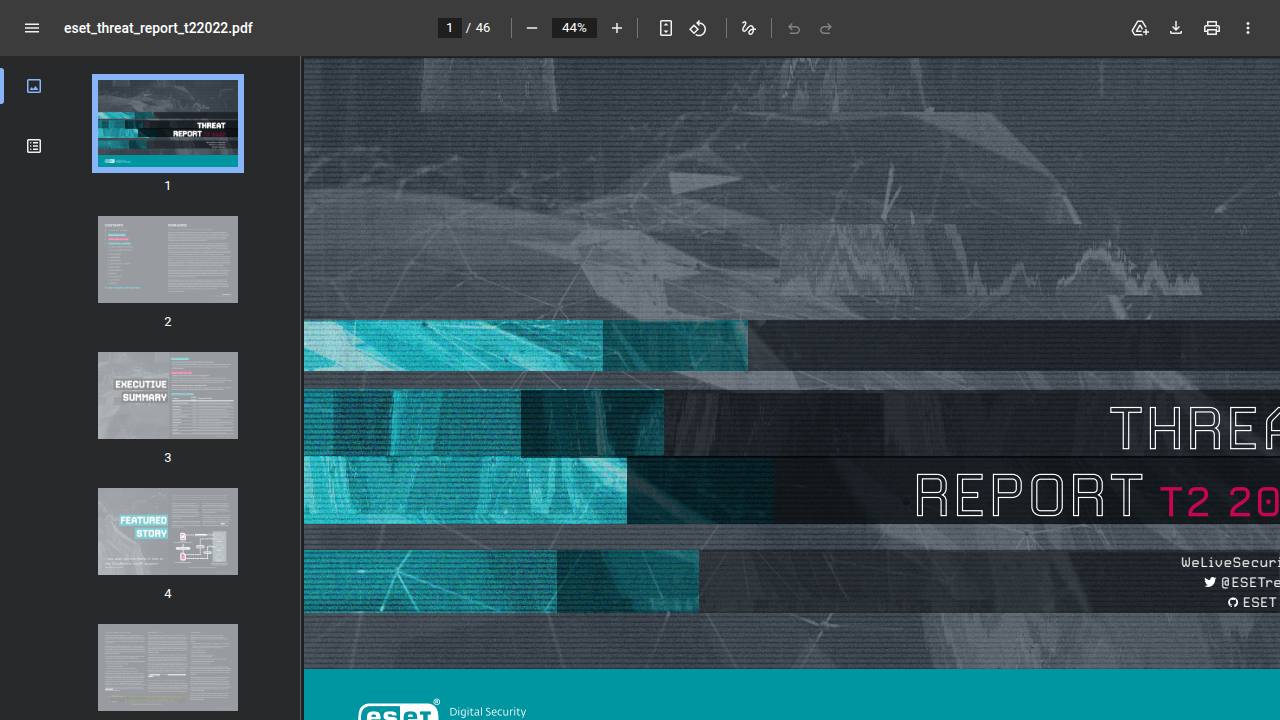Click the 44% zoom level field
The width and height of the screenshot is (1280, 720).
pyautogui.click(x=574, y=28)
